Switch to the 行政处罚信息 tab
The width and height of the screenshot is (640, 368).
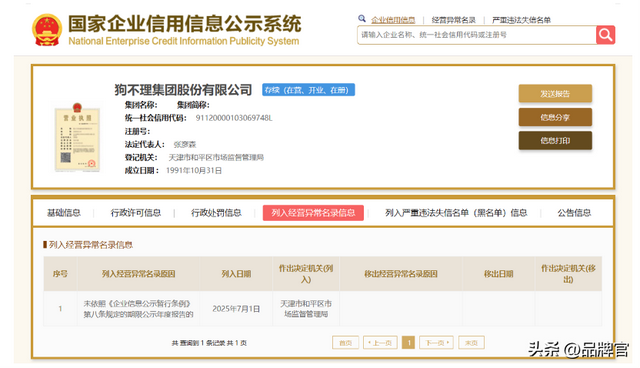[216, 213]
